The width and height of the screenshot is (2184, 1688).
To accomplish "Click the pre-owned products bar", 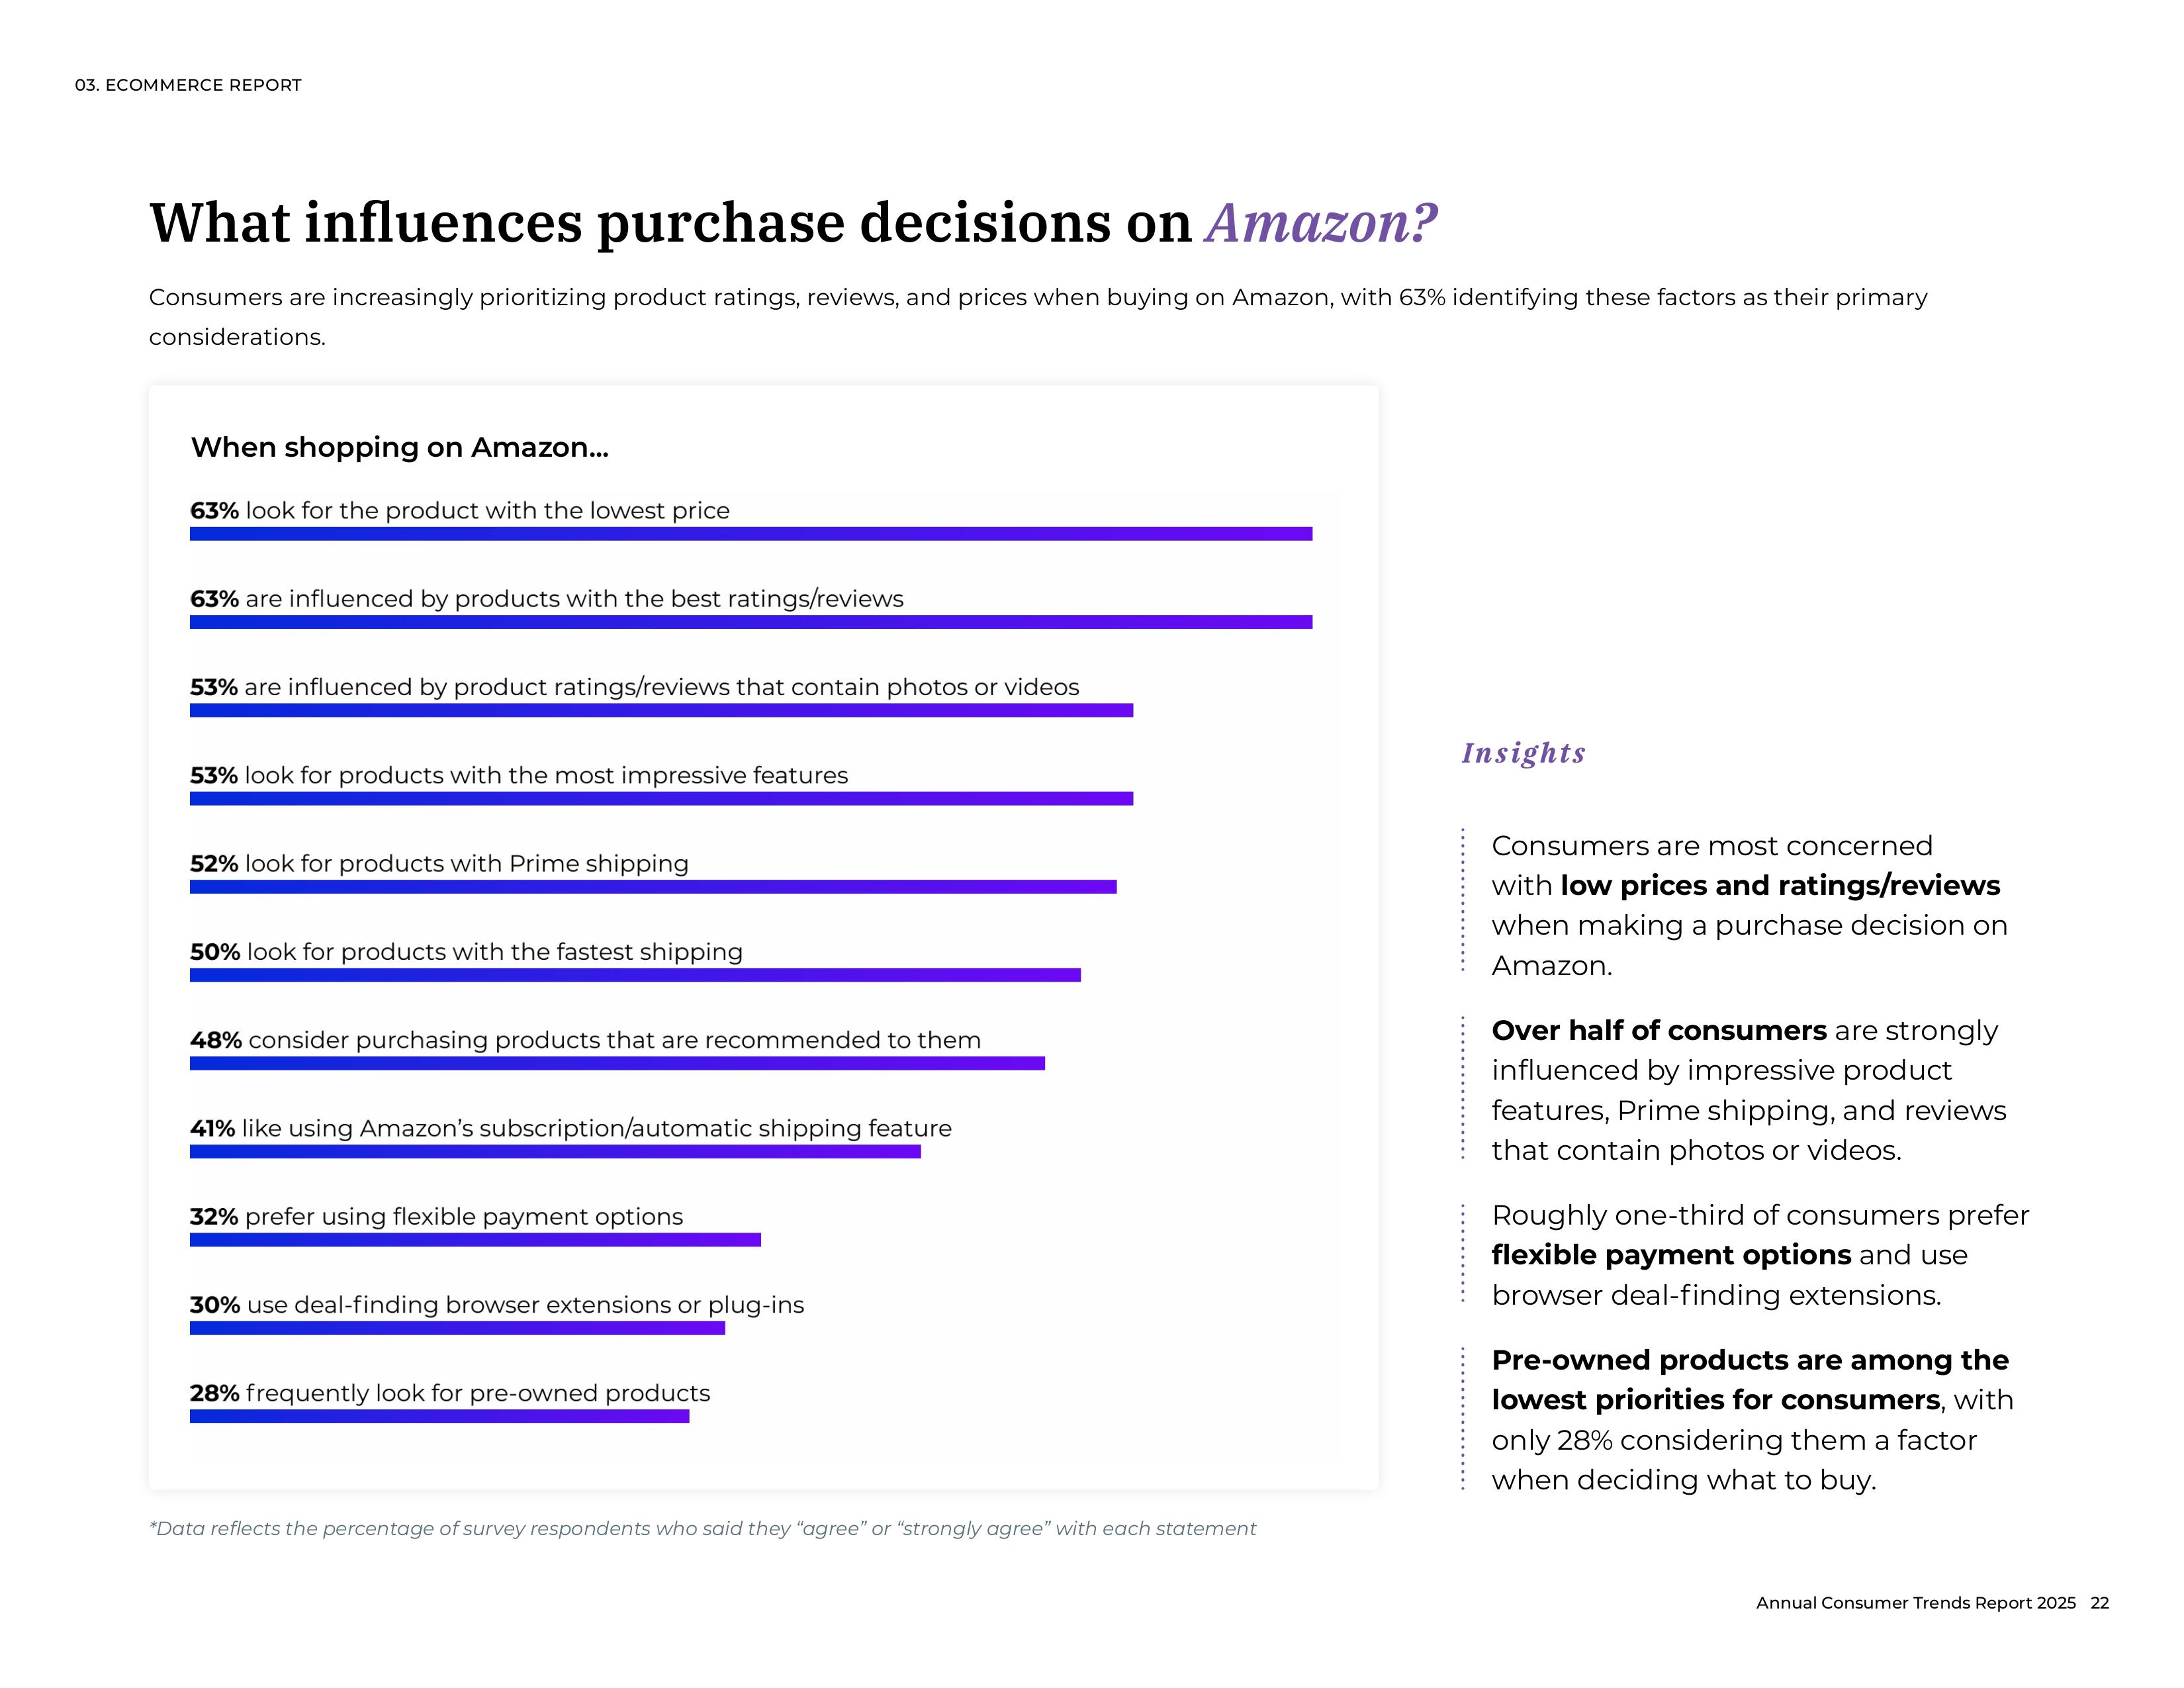I will (439, 1416).
